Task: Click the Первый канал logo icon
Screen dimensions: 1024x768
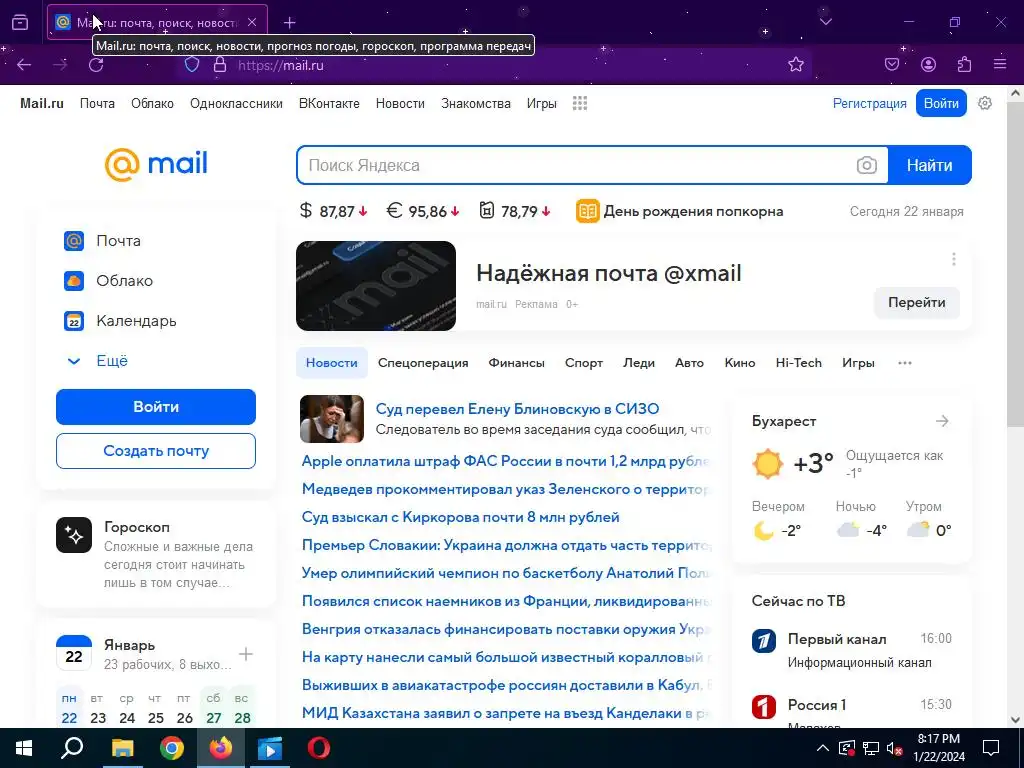Action: tap(763, 641)
